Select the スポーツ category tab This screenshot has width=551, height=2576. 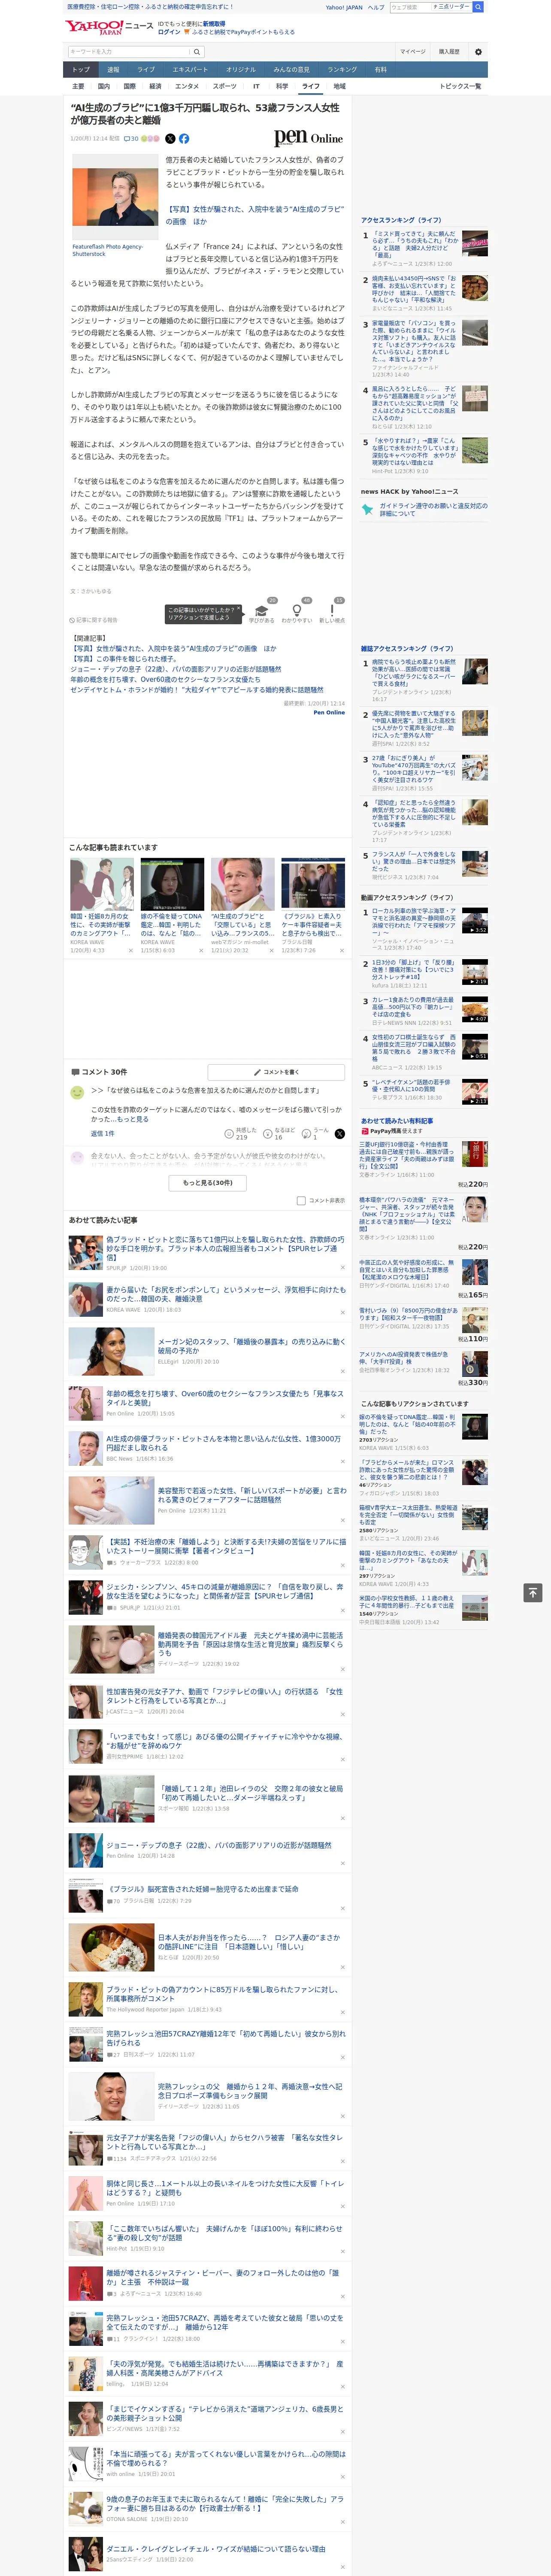[x=225, y=86]
